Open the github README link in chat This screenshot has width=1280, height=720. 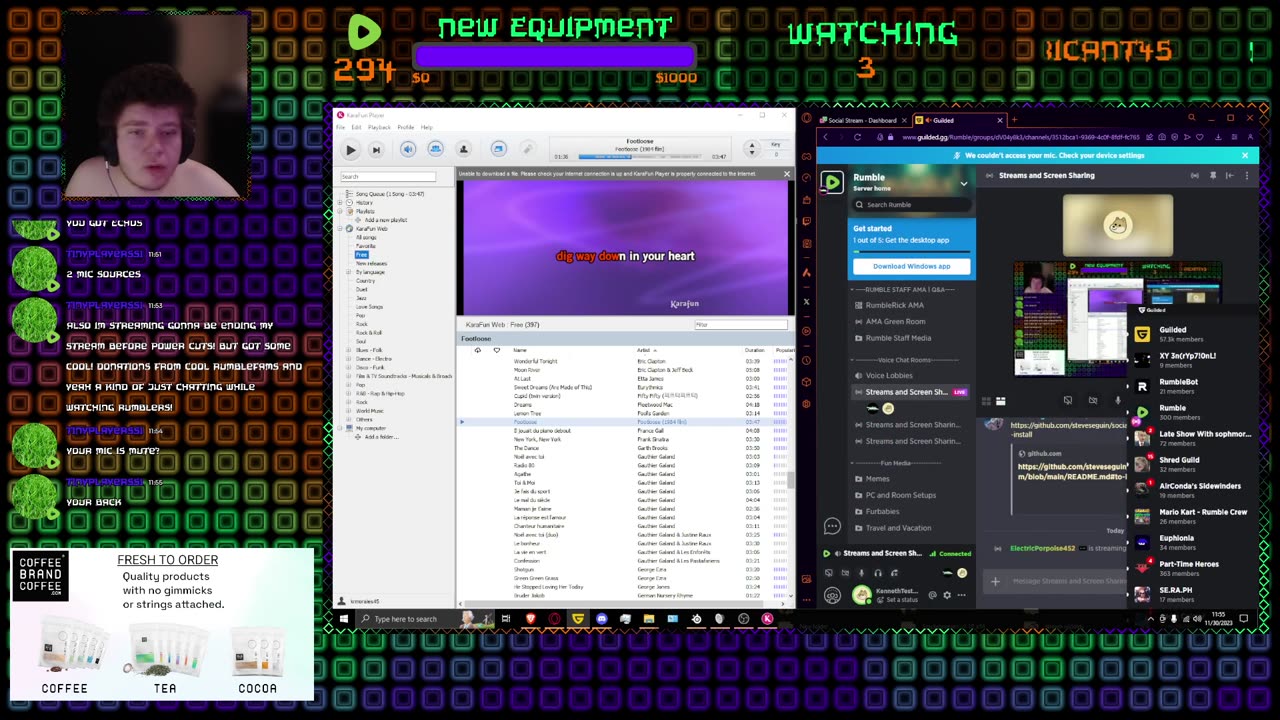click(1072, 471)
